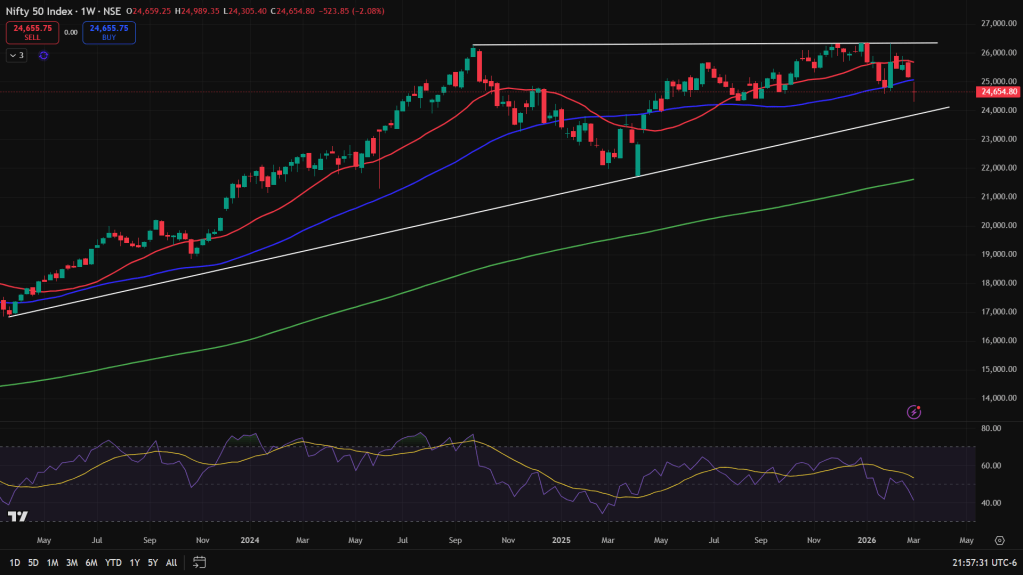Expand the collapsed indicators legend showing 3
Screen dimensions: 1023x575
point(15,55)
